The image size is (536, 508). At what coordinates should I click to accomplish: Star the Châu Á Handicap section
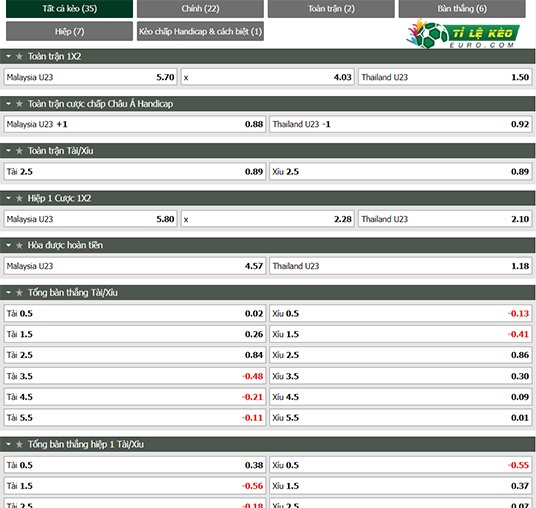pos(19,104)
